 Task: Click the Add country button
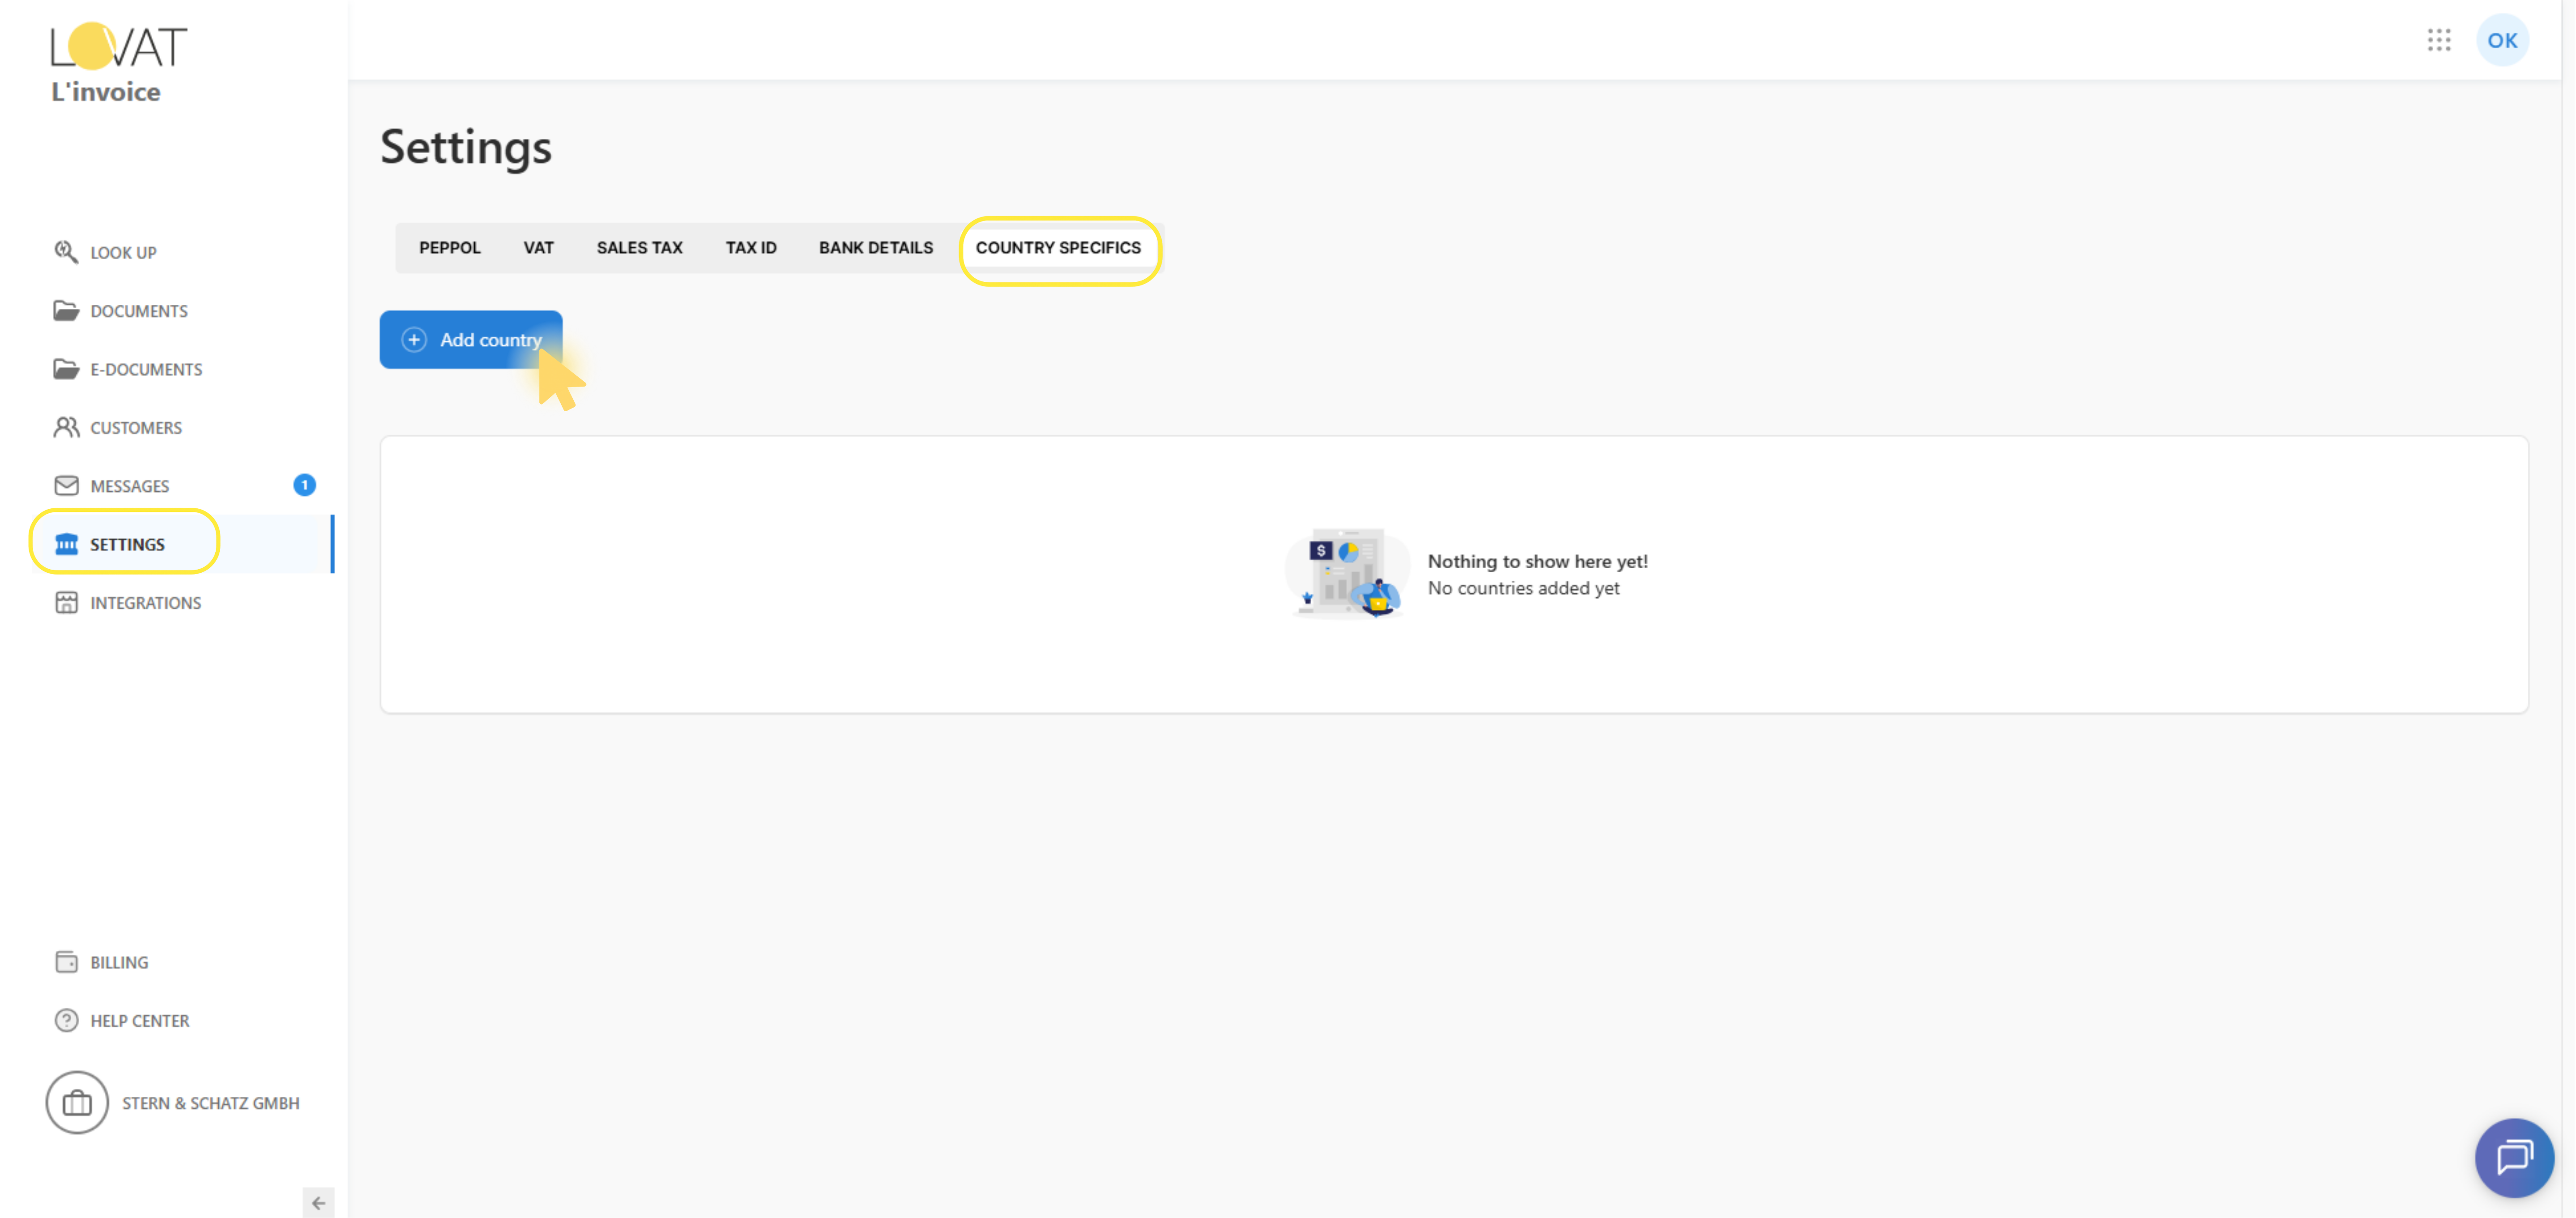470,339
